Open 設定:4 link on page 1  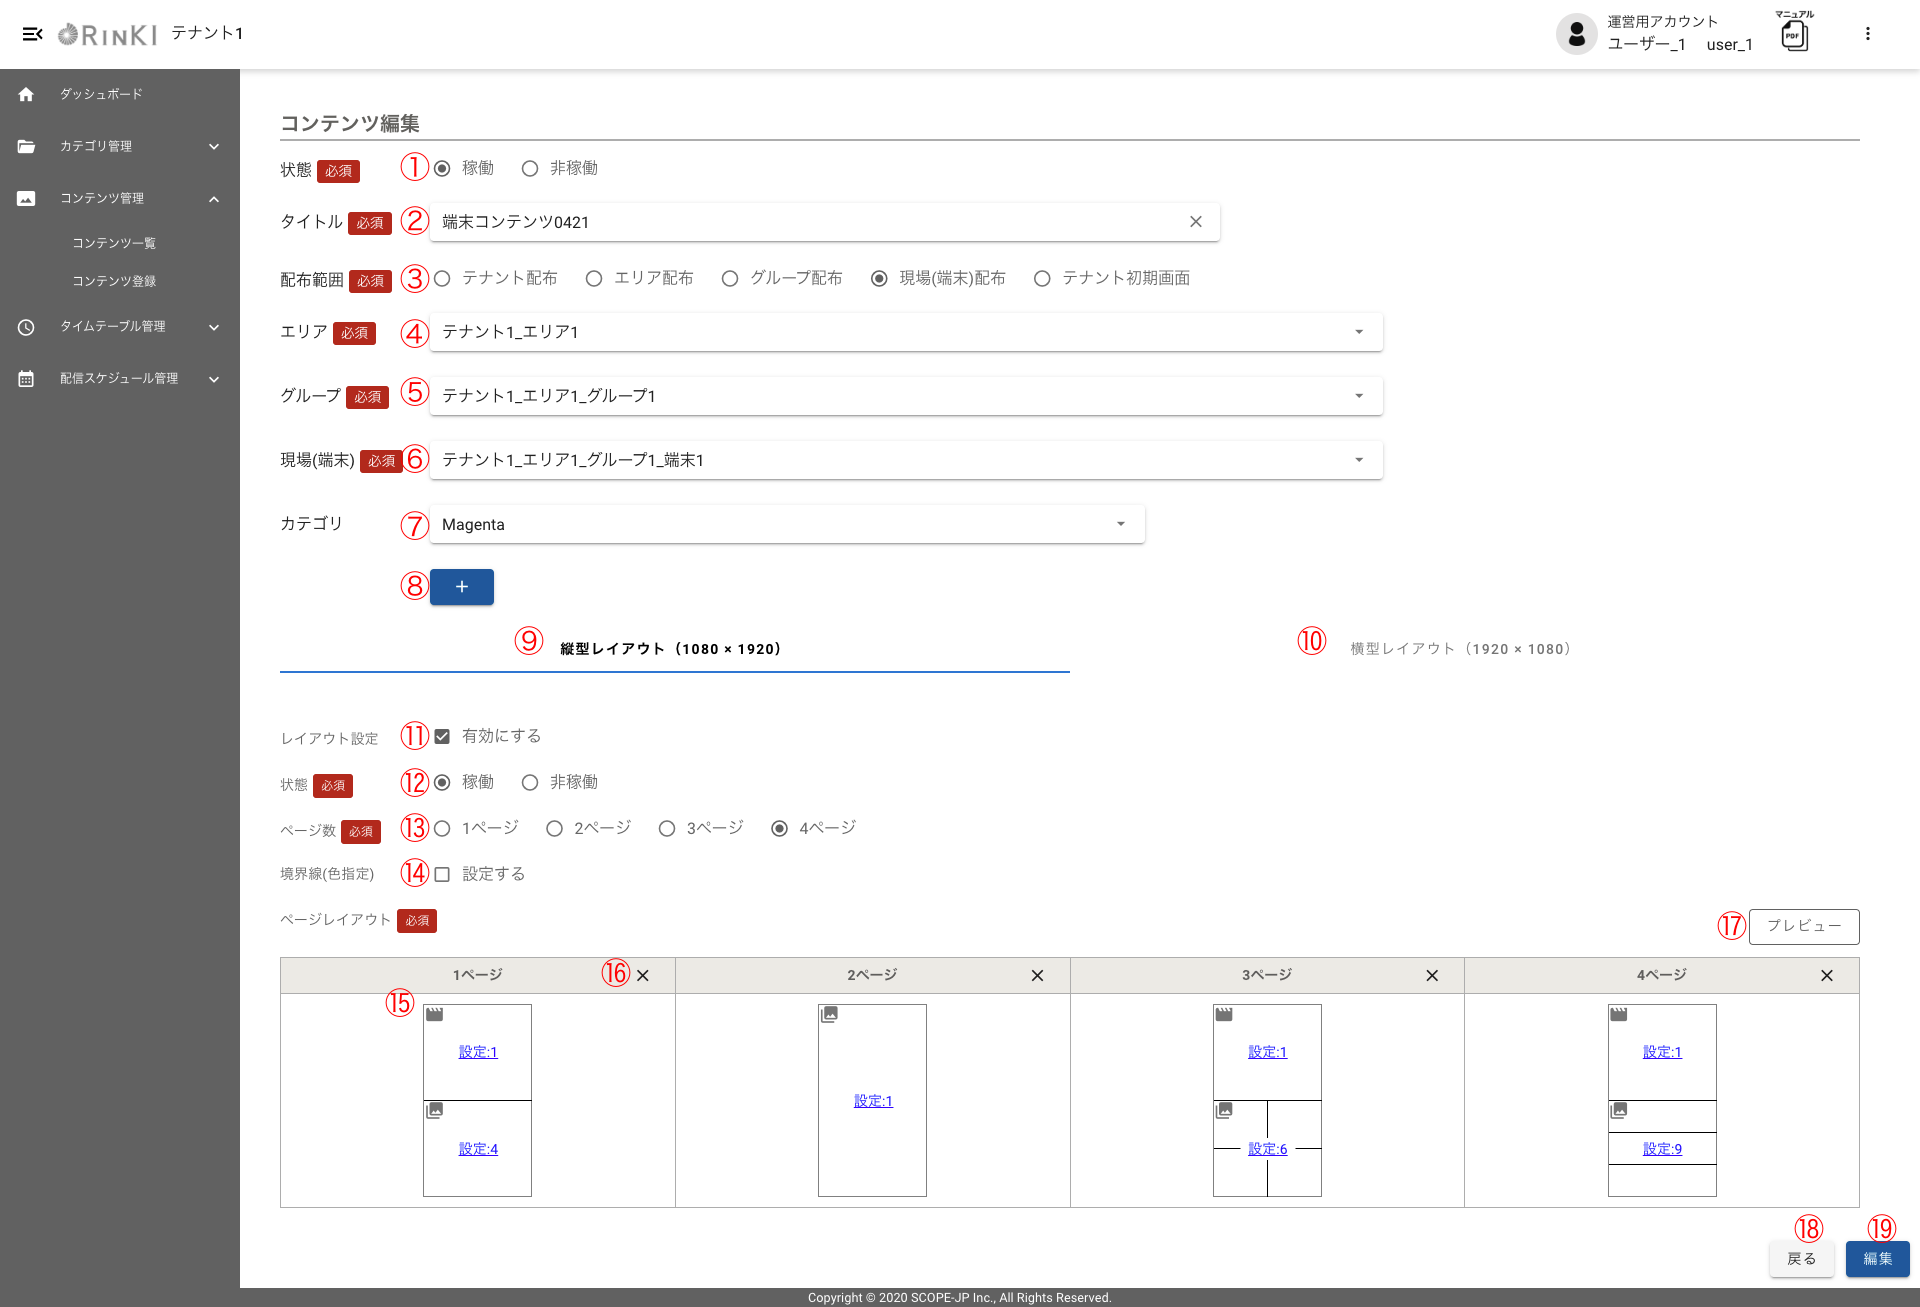[x=478, y=1149]
